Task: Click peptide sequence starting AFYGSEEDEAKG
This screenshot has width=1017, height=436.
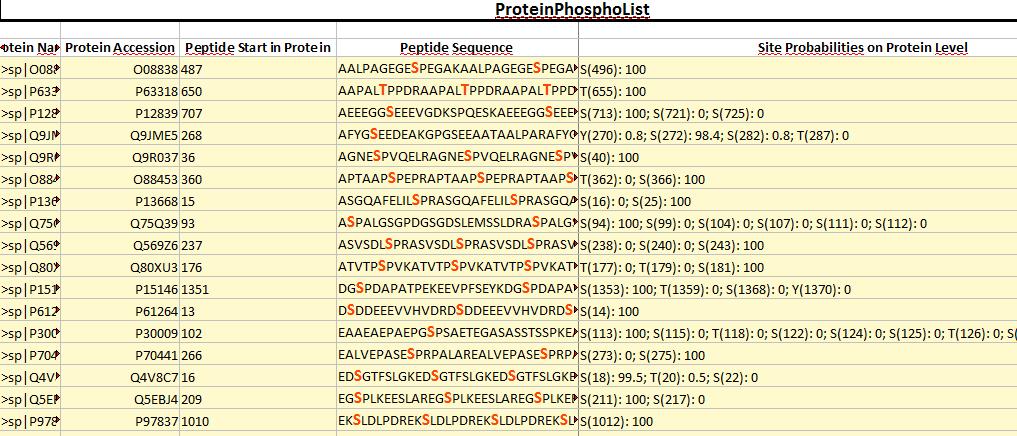Action: coord(457,136)
